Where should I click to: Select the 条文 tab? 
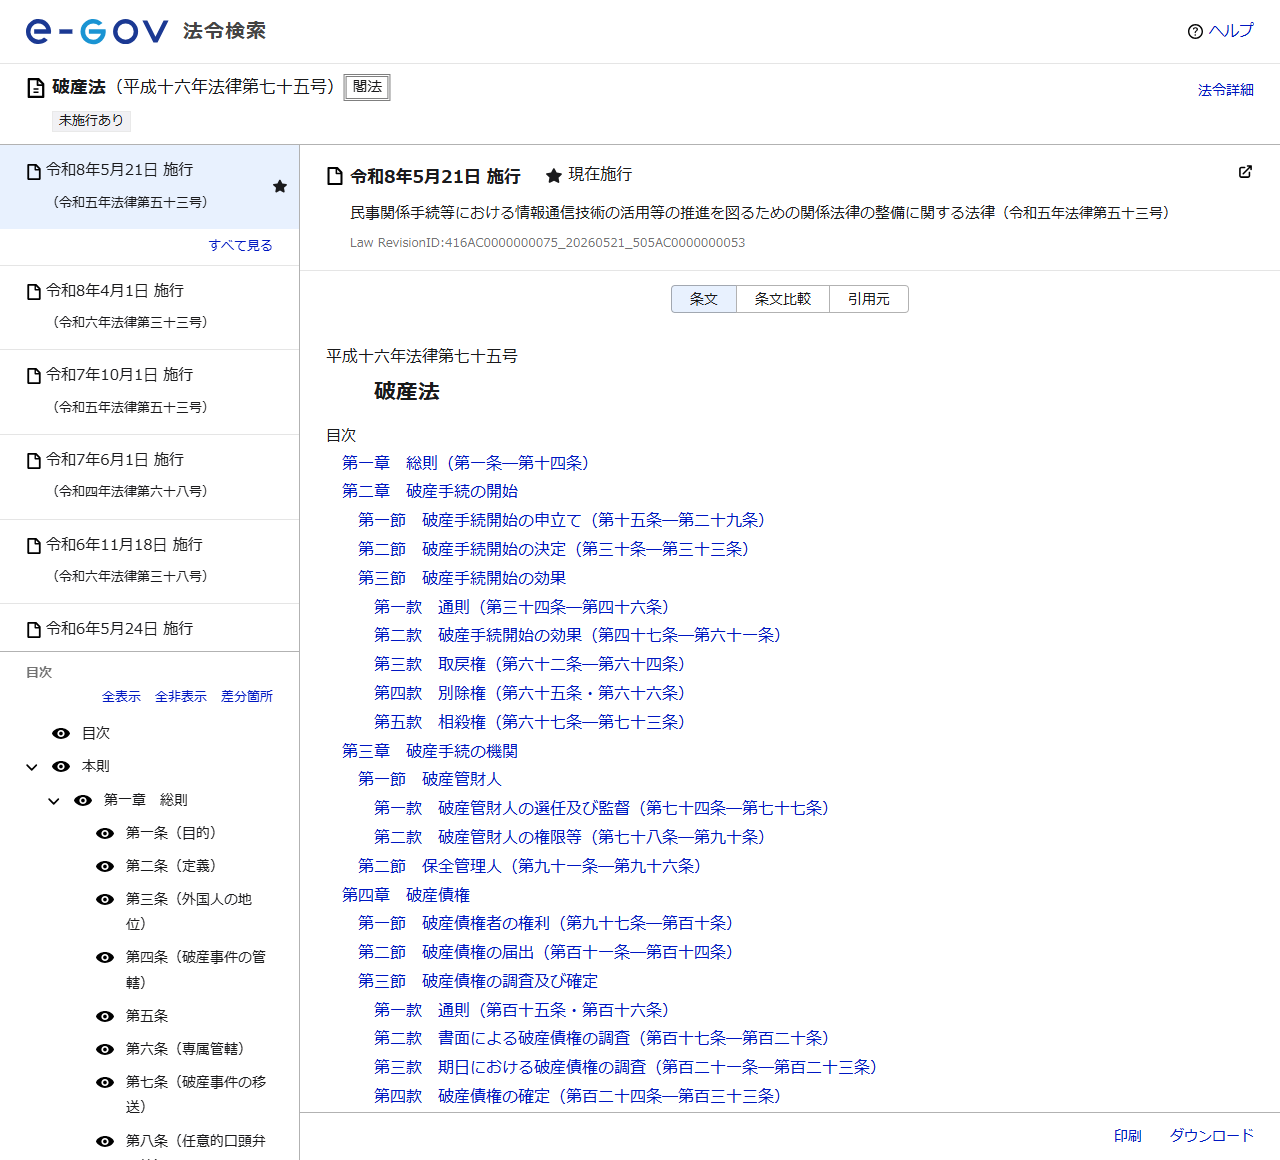pos(704,299)
